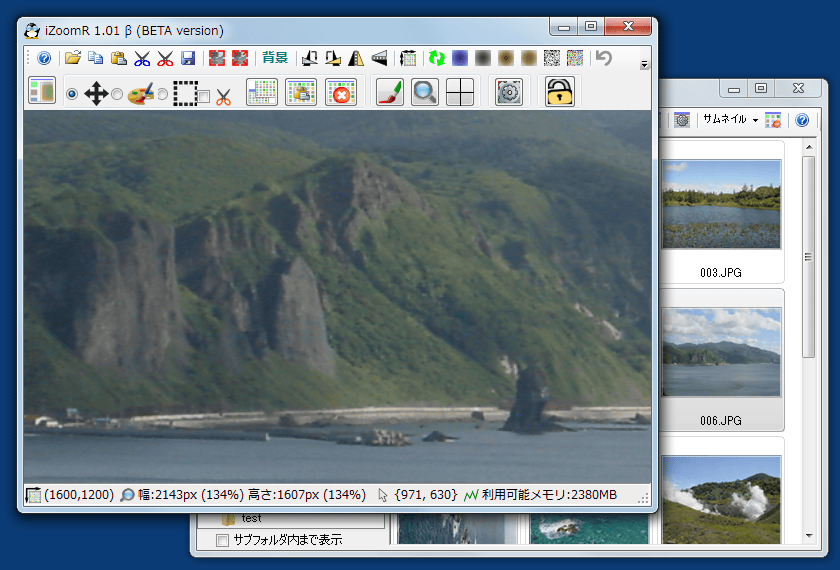Apply the dark gray blur filter icon
This screenshot has height=570, width=840.
click(x=483, y=58)
